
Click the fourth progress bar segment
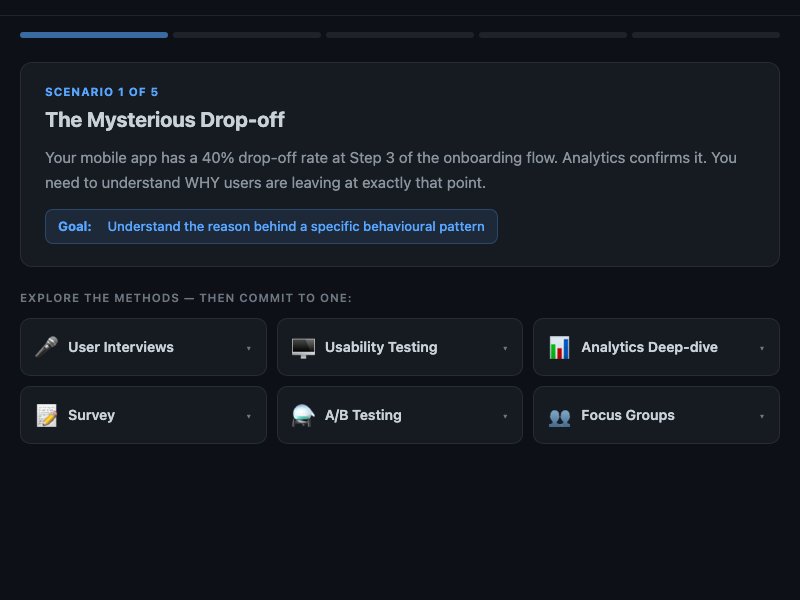(x=553, y=35)
